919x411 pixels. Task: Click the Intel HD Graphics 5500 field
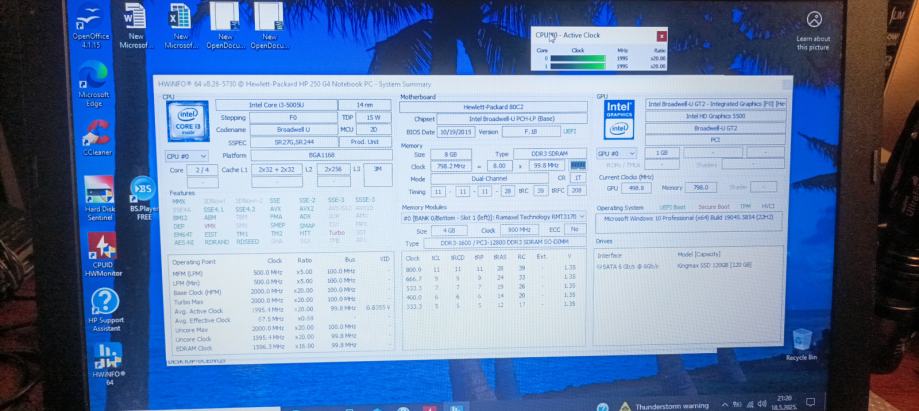715,116
